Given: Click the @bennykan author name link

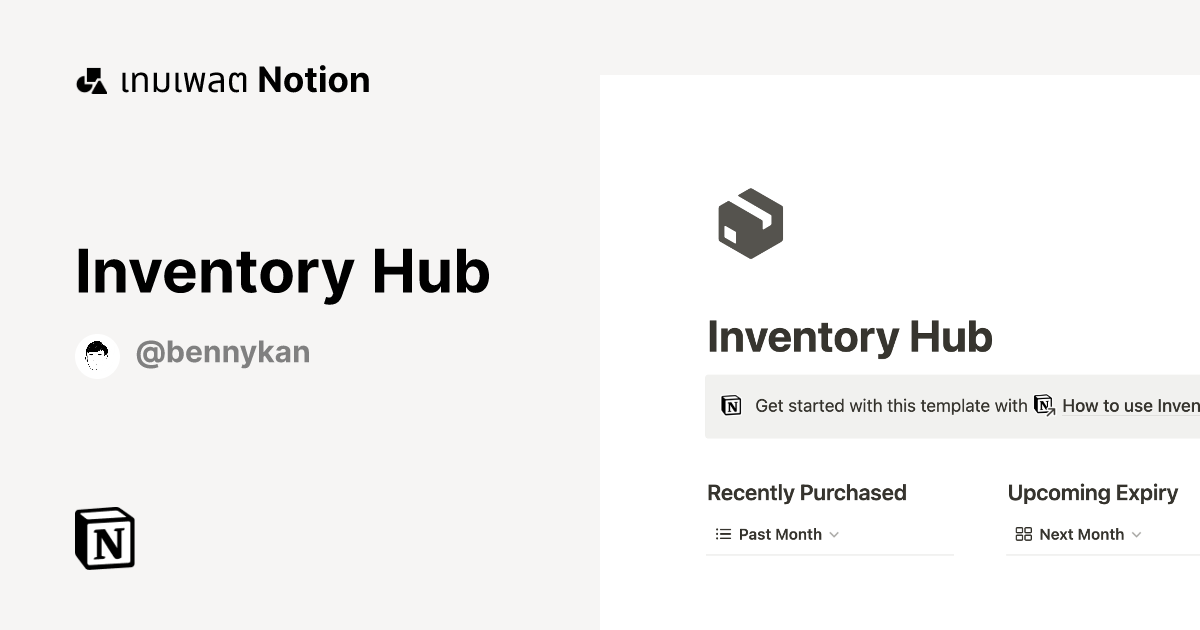Looking at the screenshot, I should coord(222,352).
